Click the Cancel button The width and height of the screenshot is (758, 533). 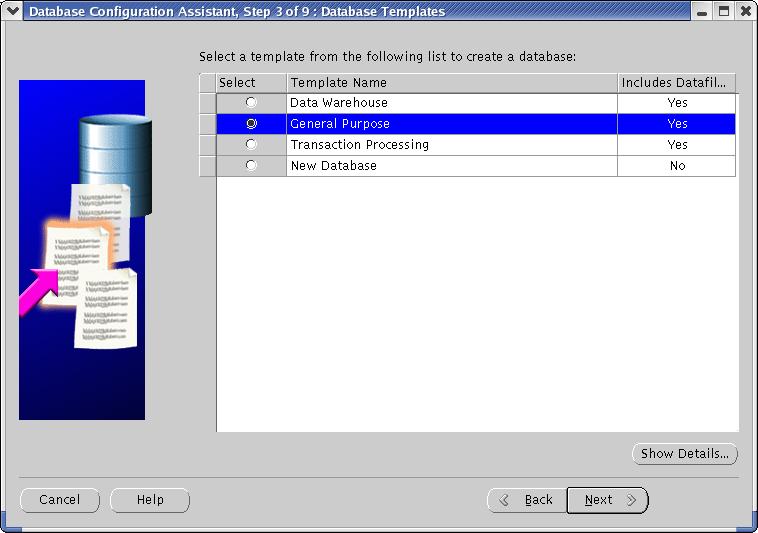60,500
